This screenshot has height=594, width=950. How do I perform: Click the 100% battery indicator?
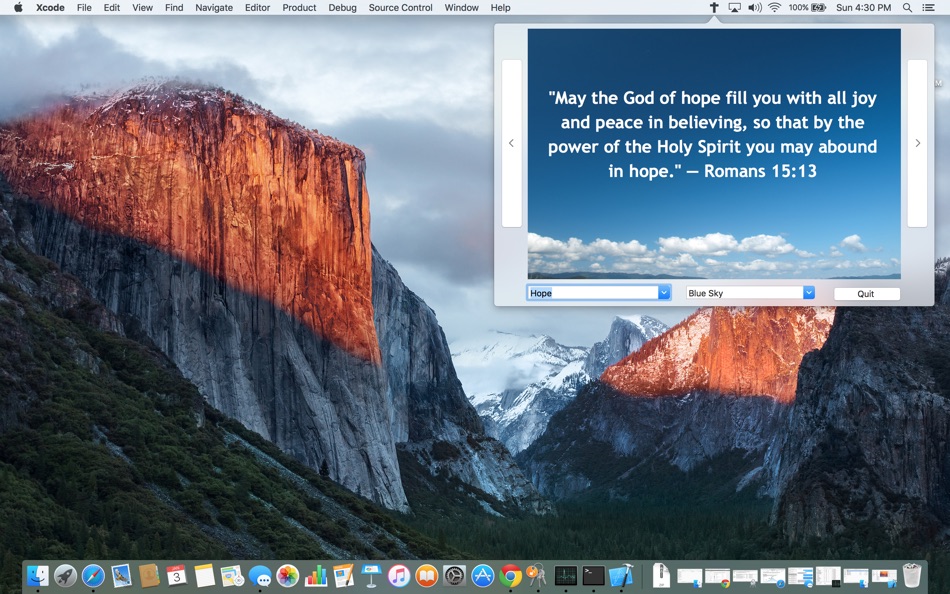[x=807, y=7]
